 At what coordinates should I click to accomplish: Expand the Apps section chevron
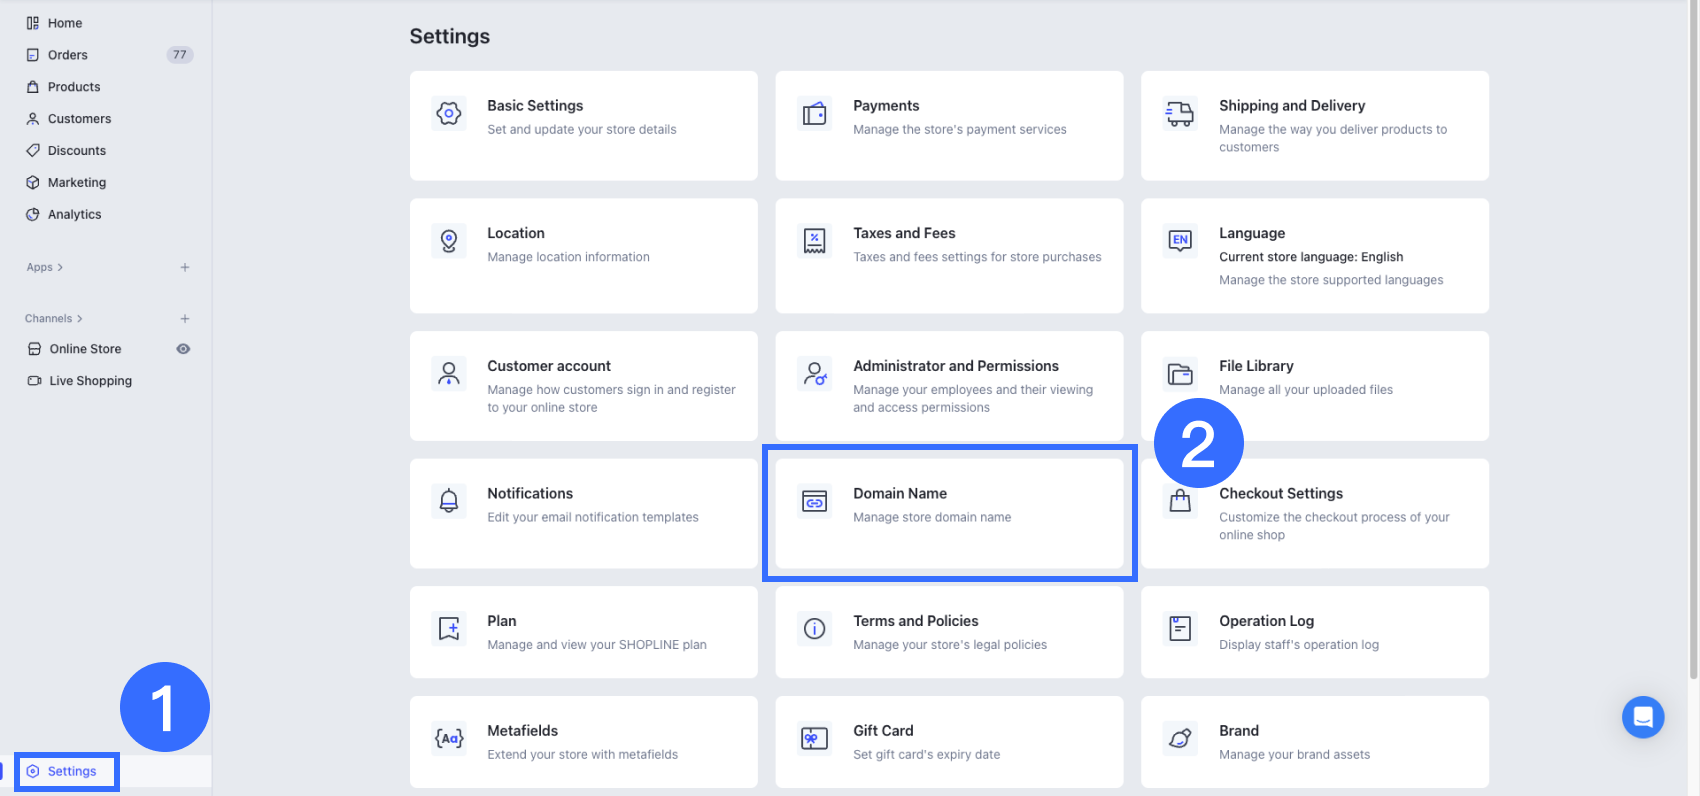pos(60,267)
